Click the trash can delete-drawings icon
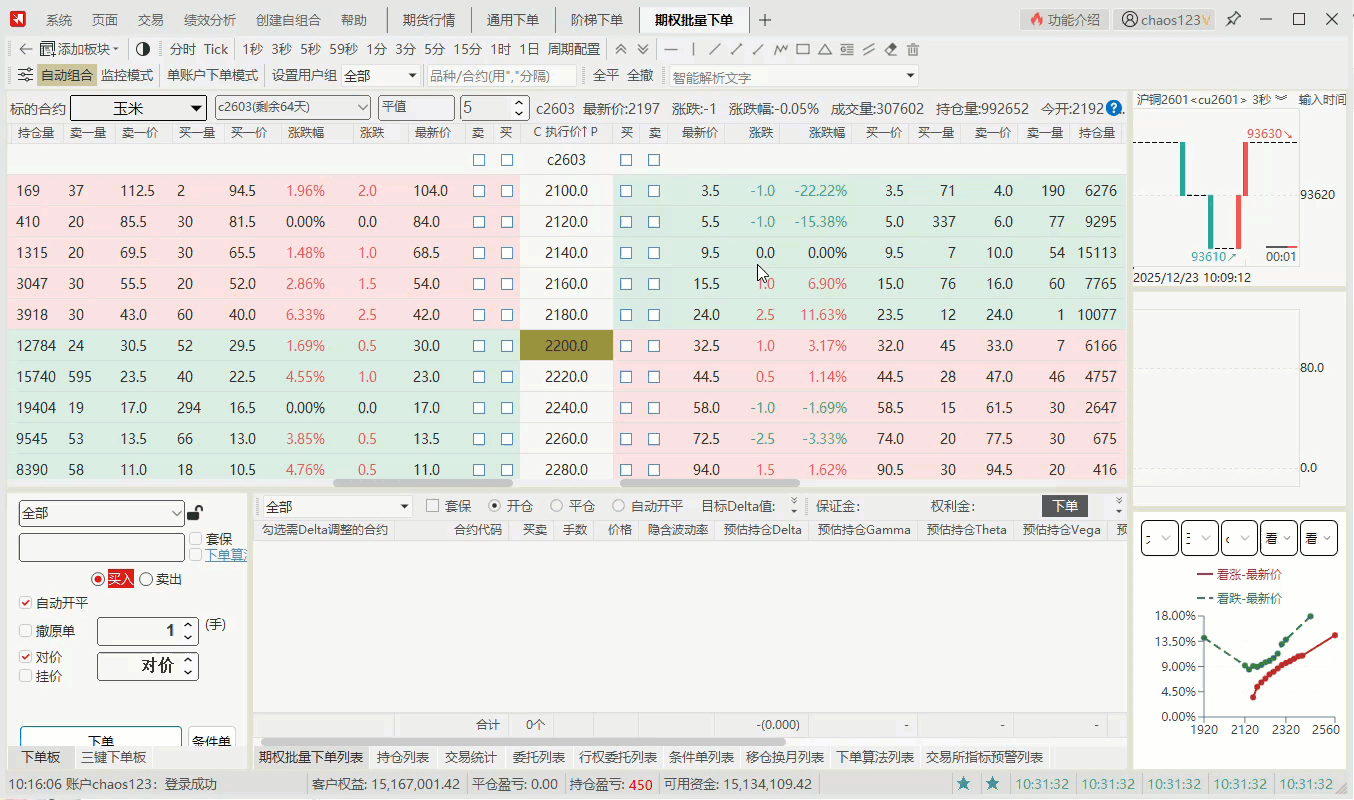The width and height of the screenshot is (1354, 800). click(913, 49)
